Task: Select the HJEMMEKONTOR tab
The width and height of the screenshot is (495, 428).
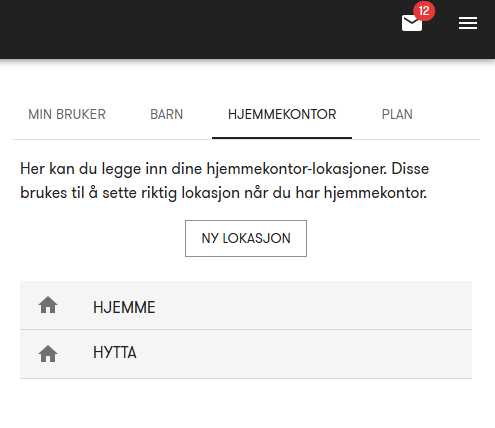Action: pyautogui.click(x=282, y=114)
